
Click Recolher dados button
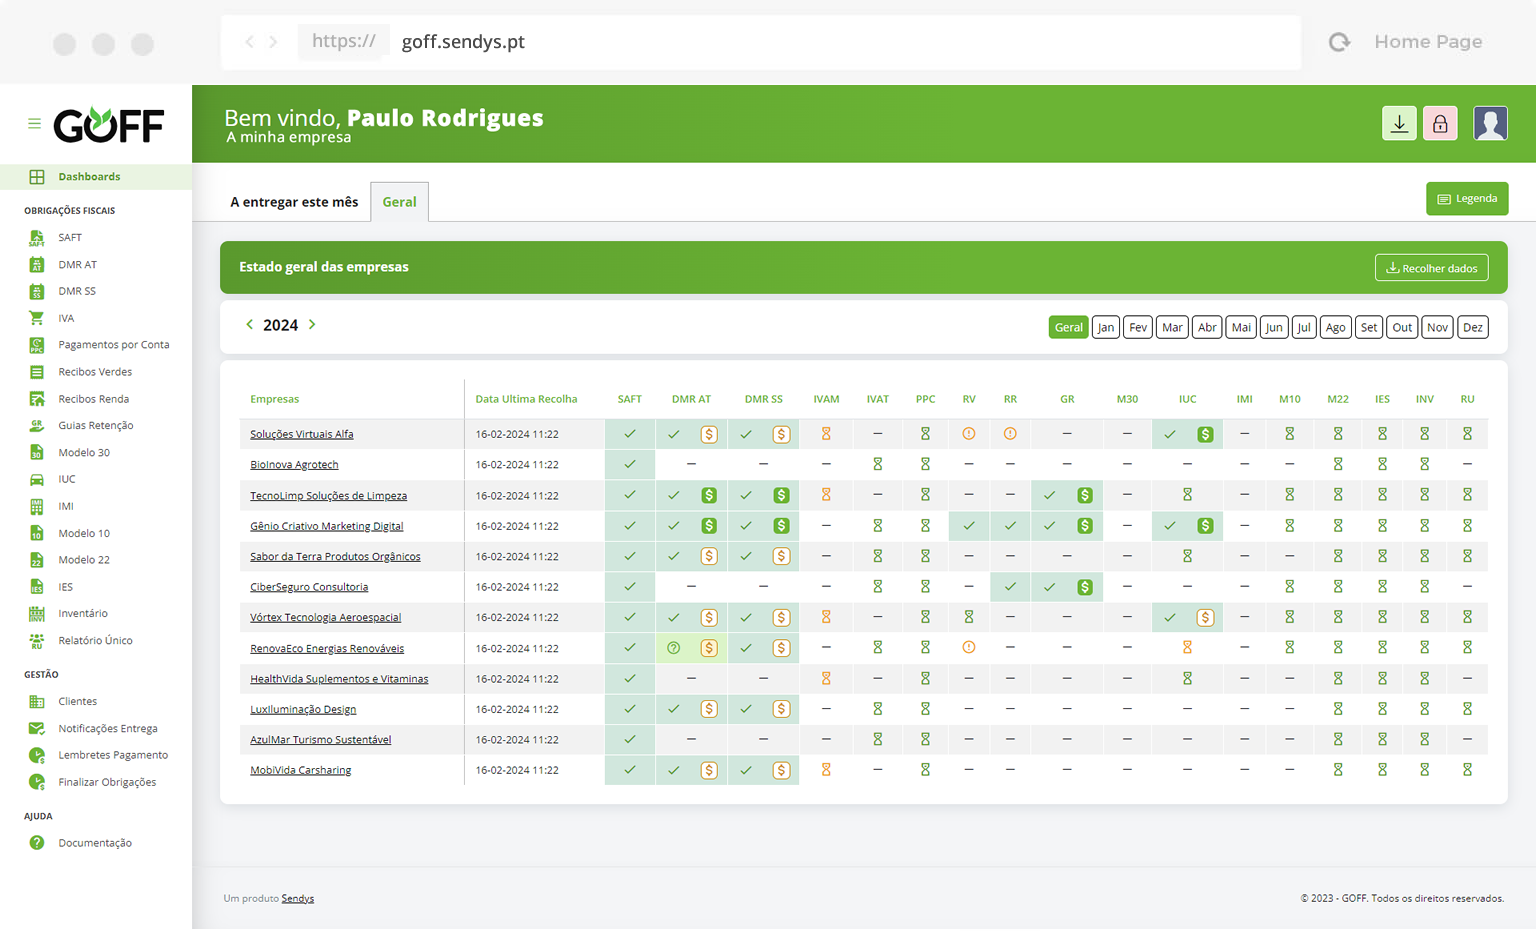[1432, 268]
